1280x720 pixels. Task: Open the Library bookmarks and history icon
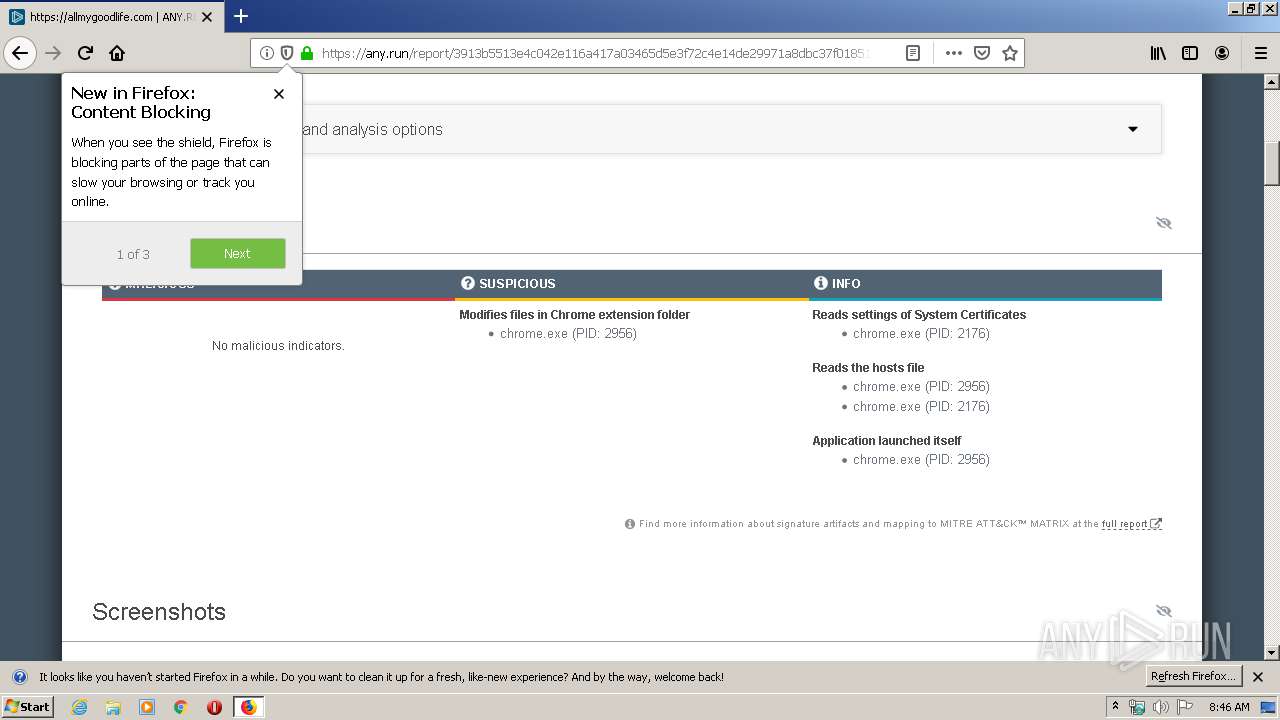(x=1158, y=53)
